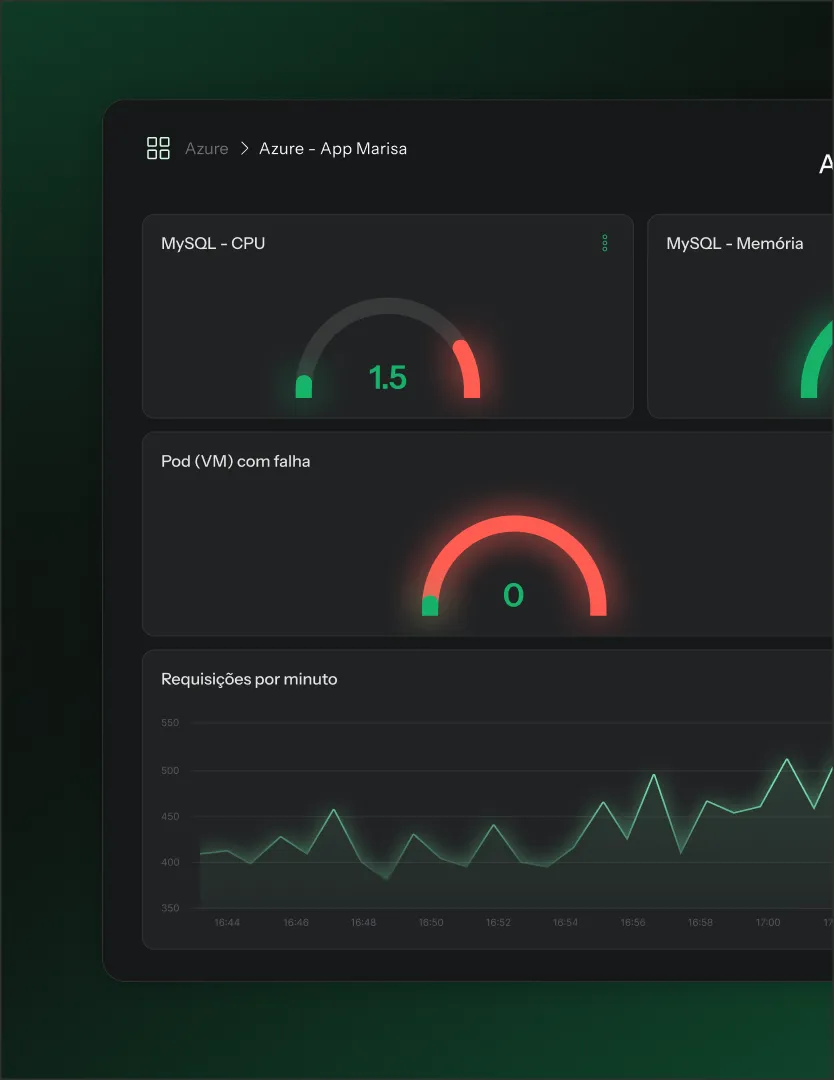
Task: Click the green start of CPU gauge
Action: (x=304, y=387)
